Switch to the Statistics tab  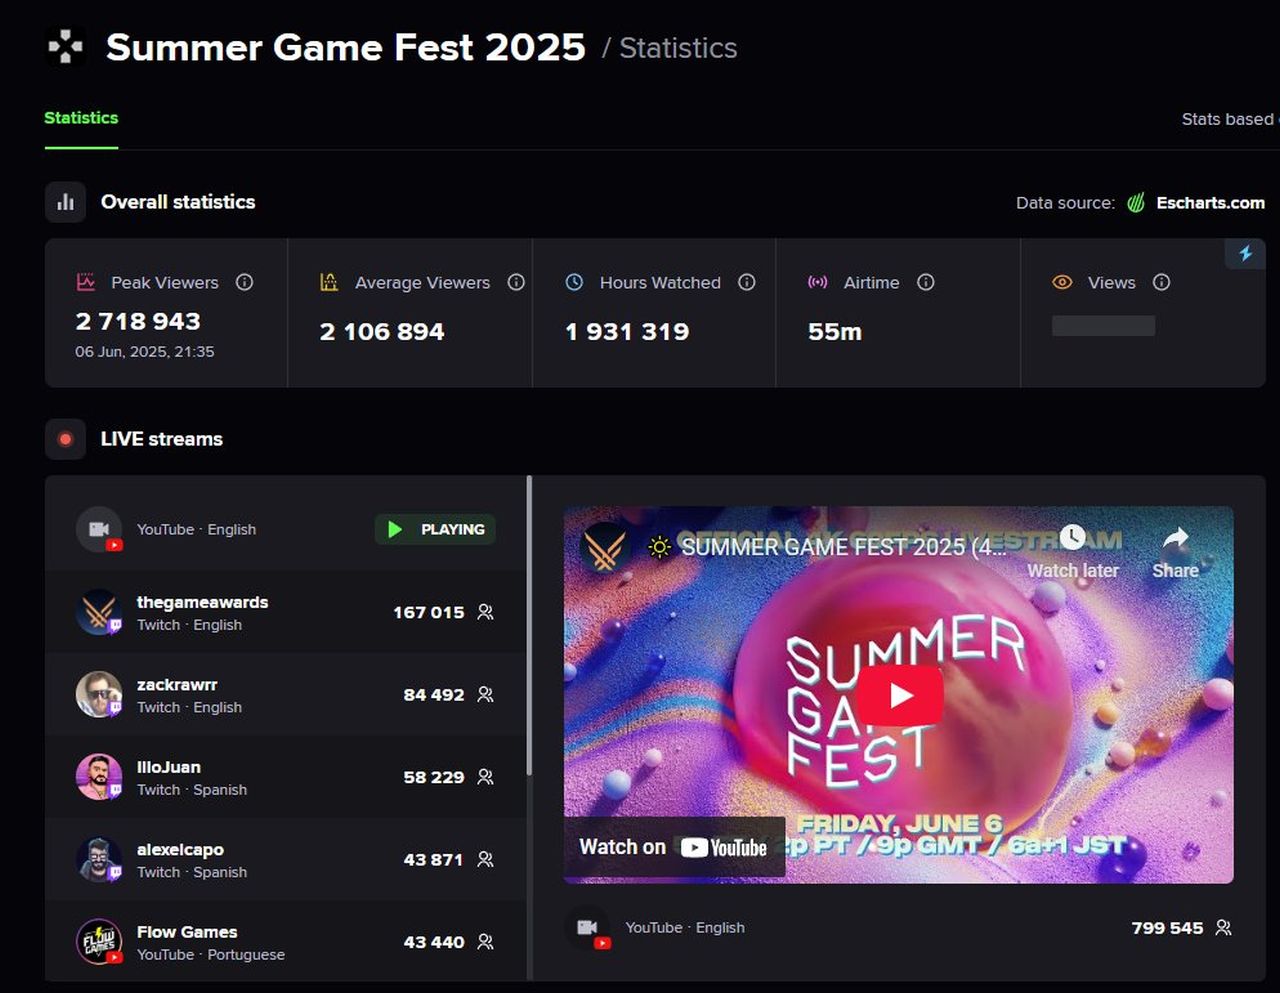80,117
